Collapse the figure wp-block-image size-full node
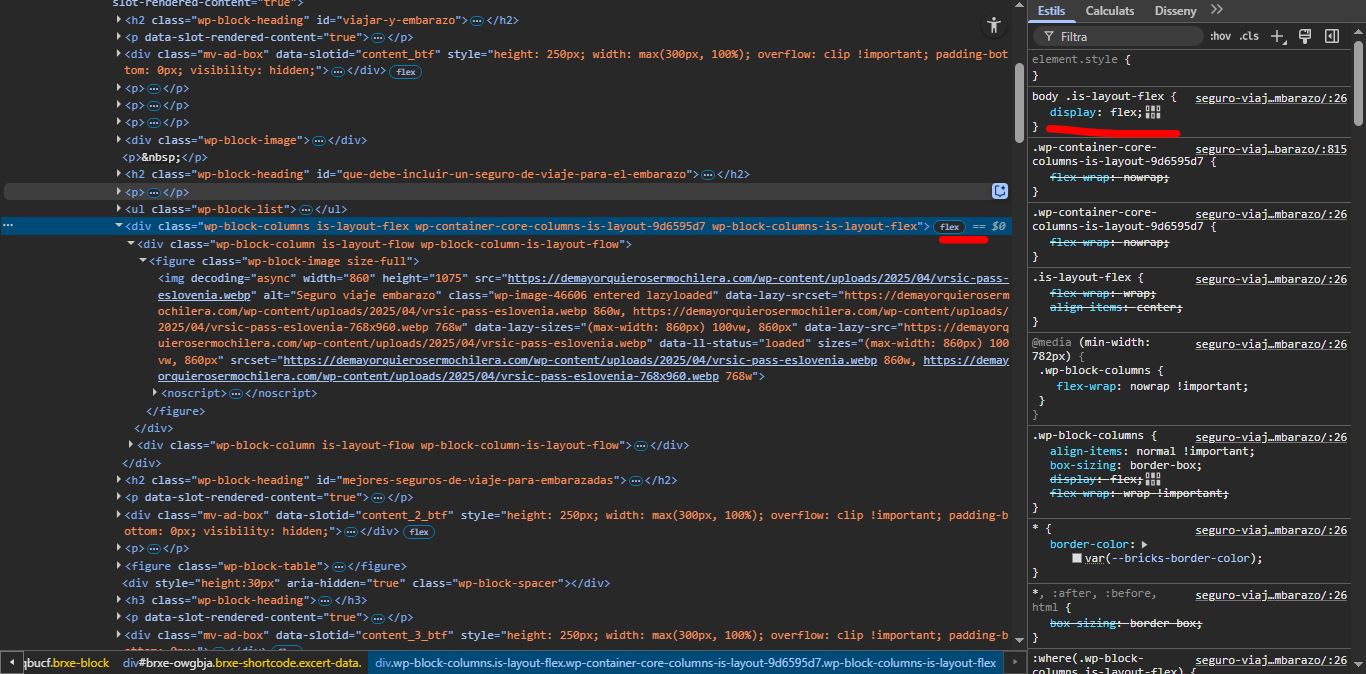Viewport: 1366px width, 674px height. point(143,261)
